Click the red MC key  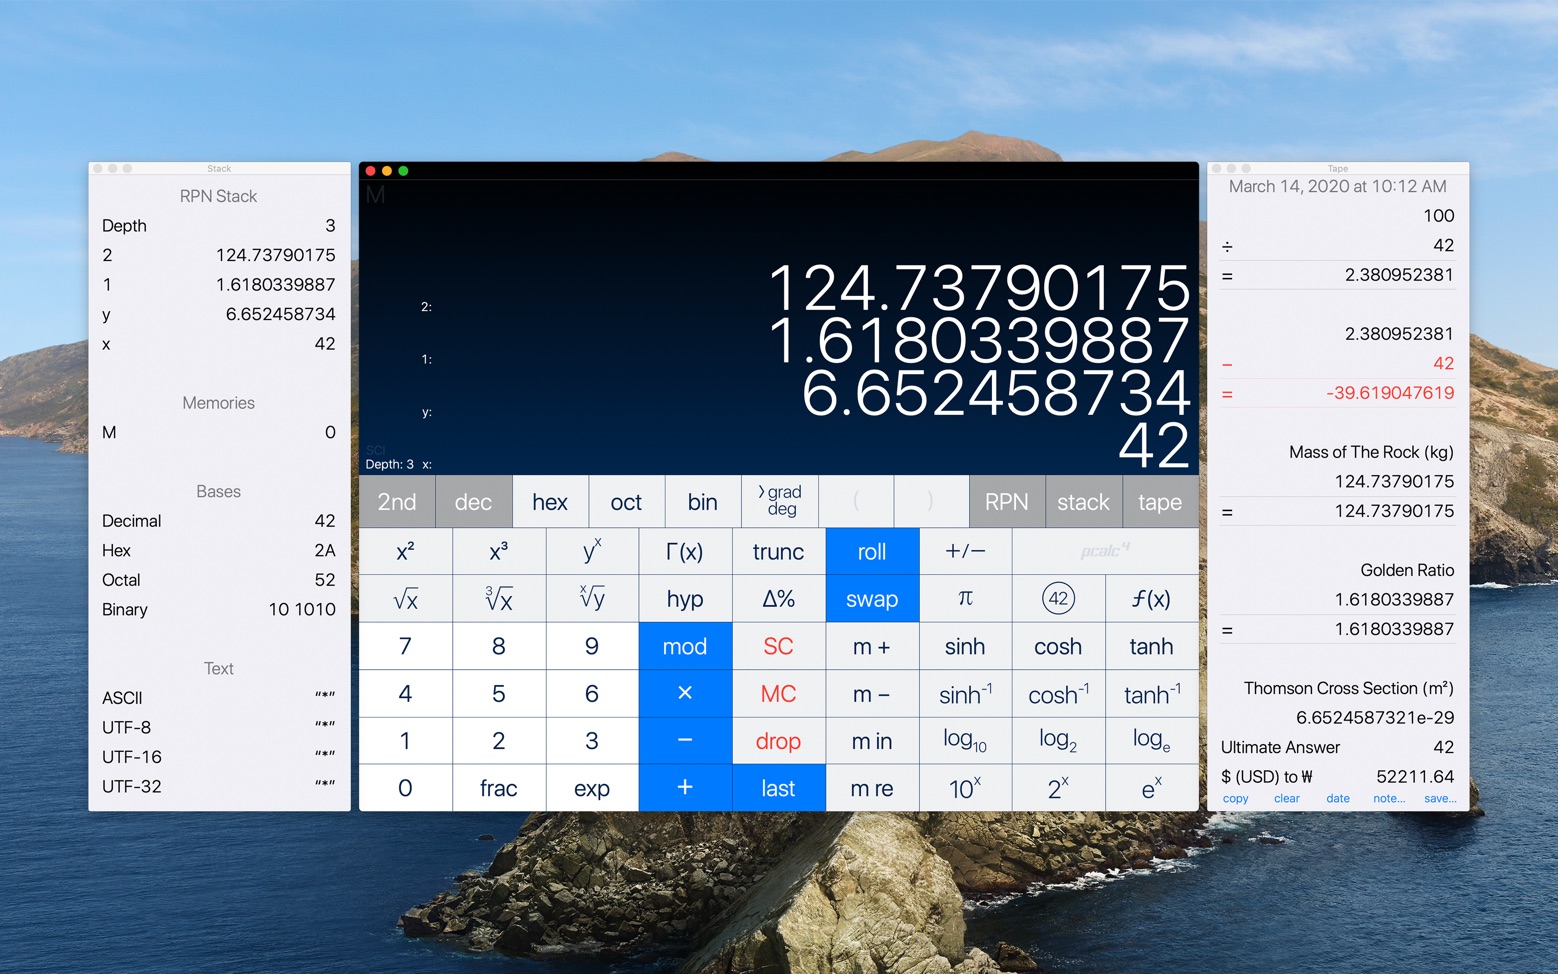[778, 693]
